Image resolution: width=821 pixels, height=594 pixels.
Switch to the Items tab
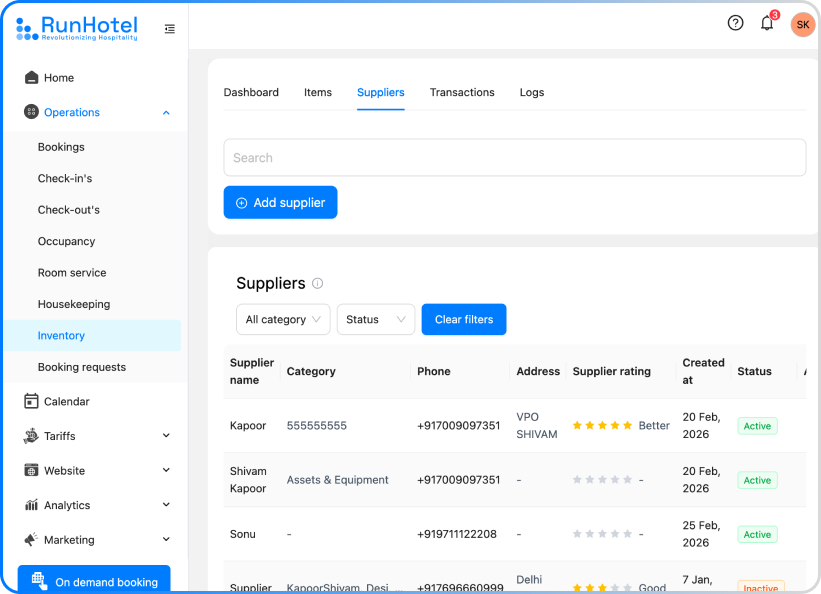point(318,92)
